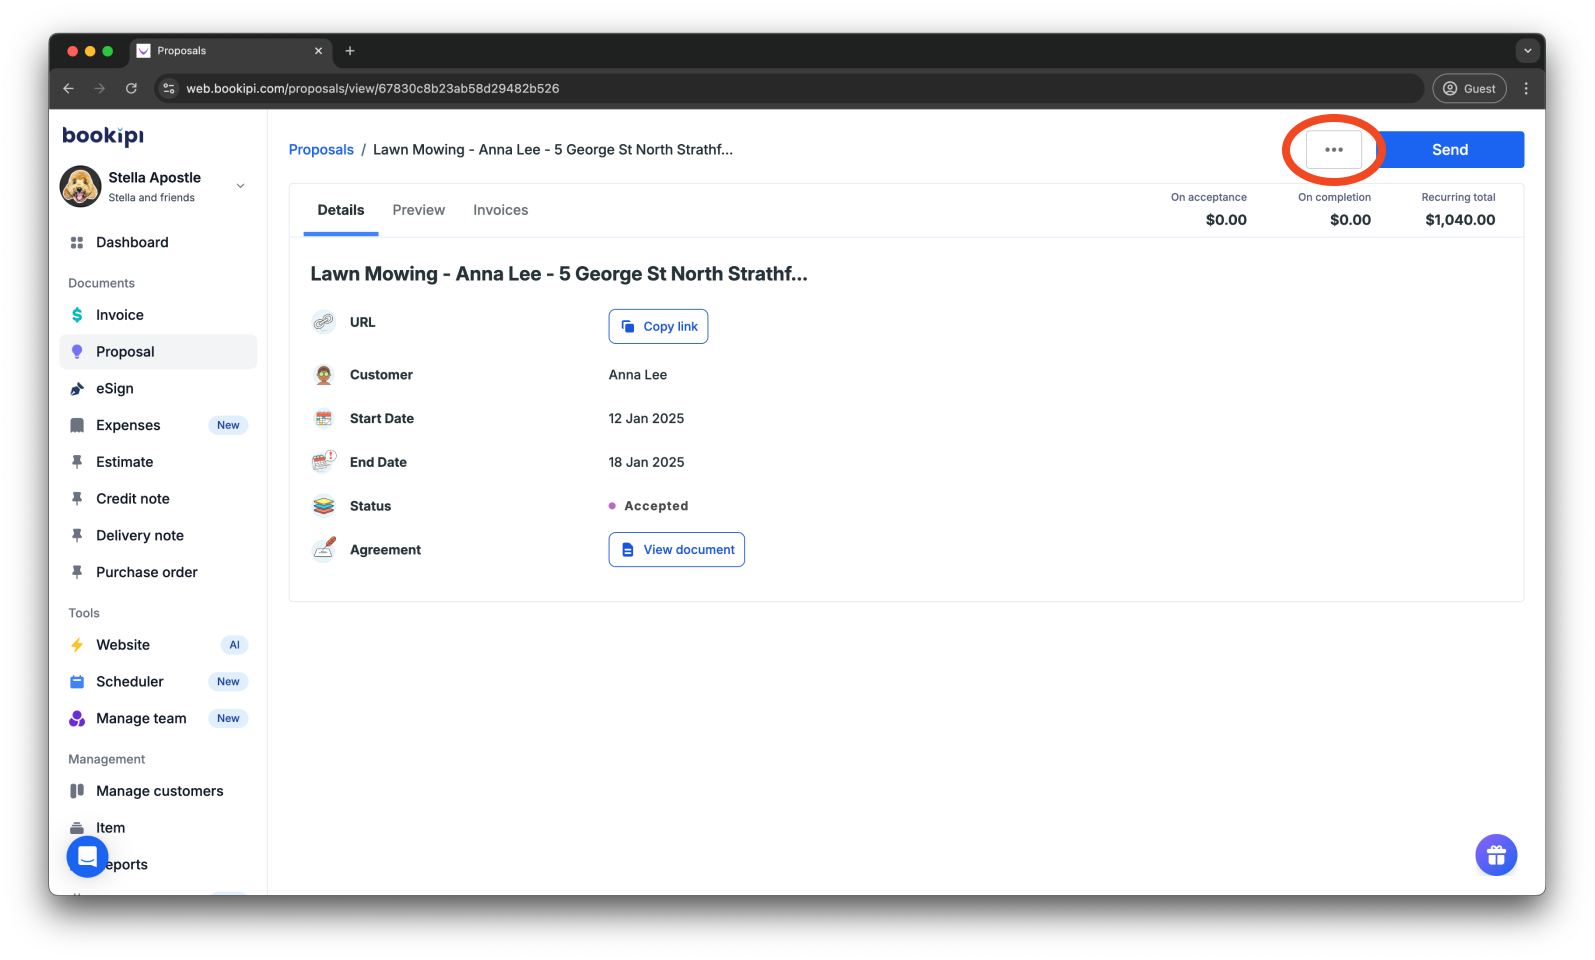Click the Scheduler calendar icon
The height and width of the screenshot is (960, 1595).
pos(77,682)
